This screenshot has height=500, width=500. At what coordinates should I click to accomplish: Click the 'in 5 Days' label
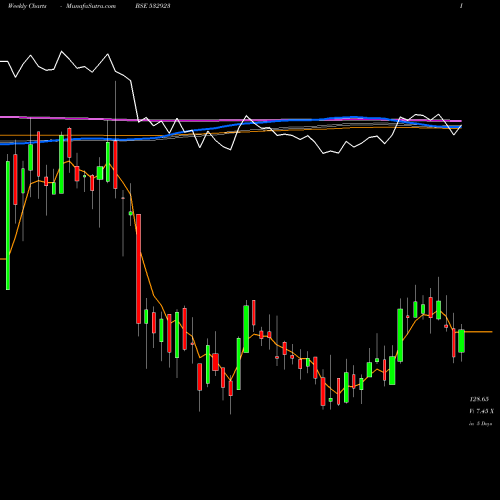click(x=480, y=424)
